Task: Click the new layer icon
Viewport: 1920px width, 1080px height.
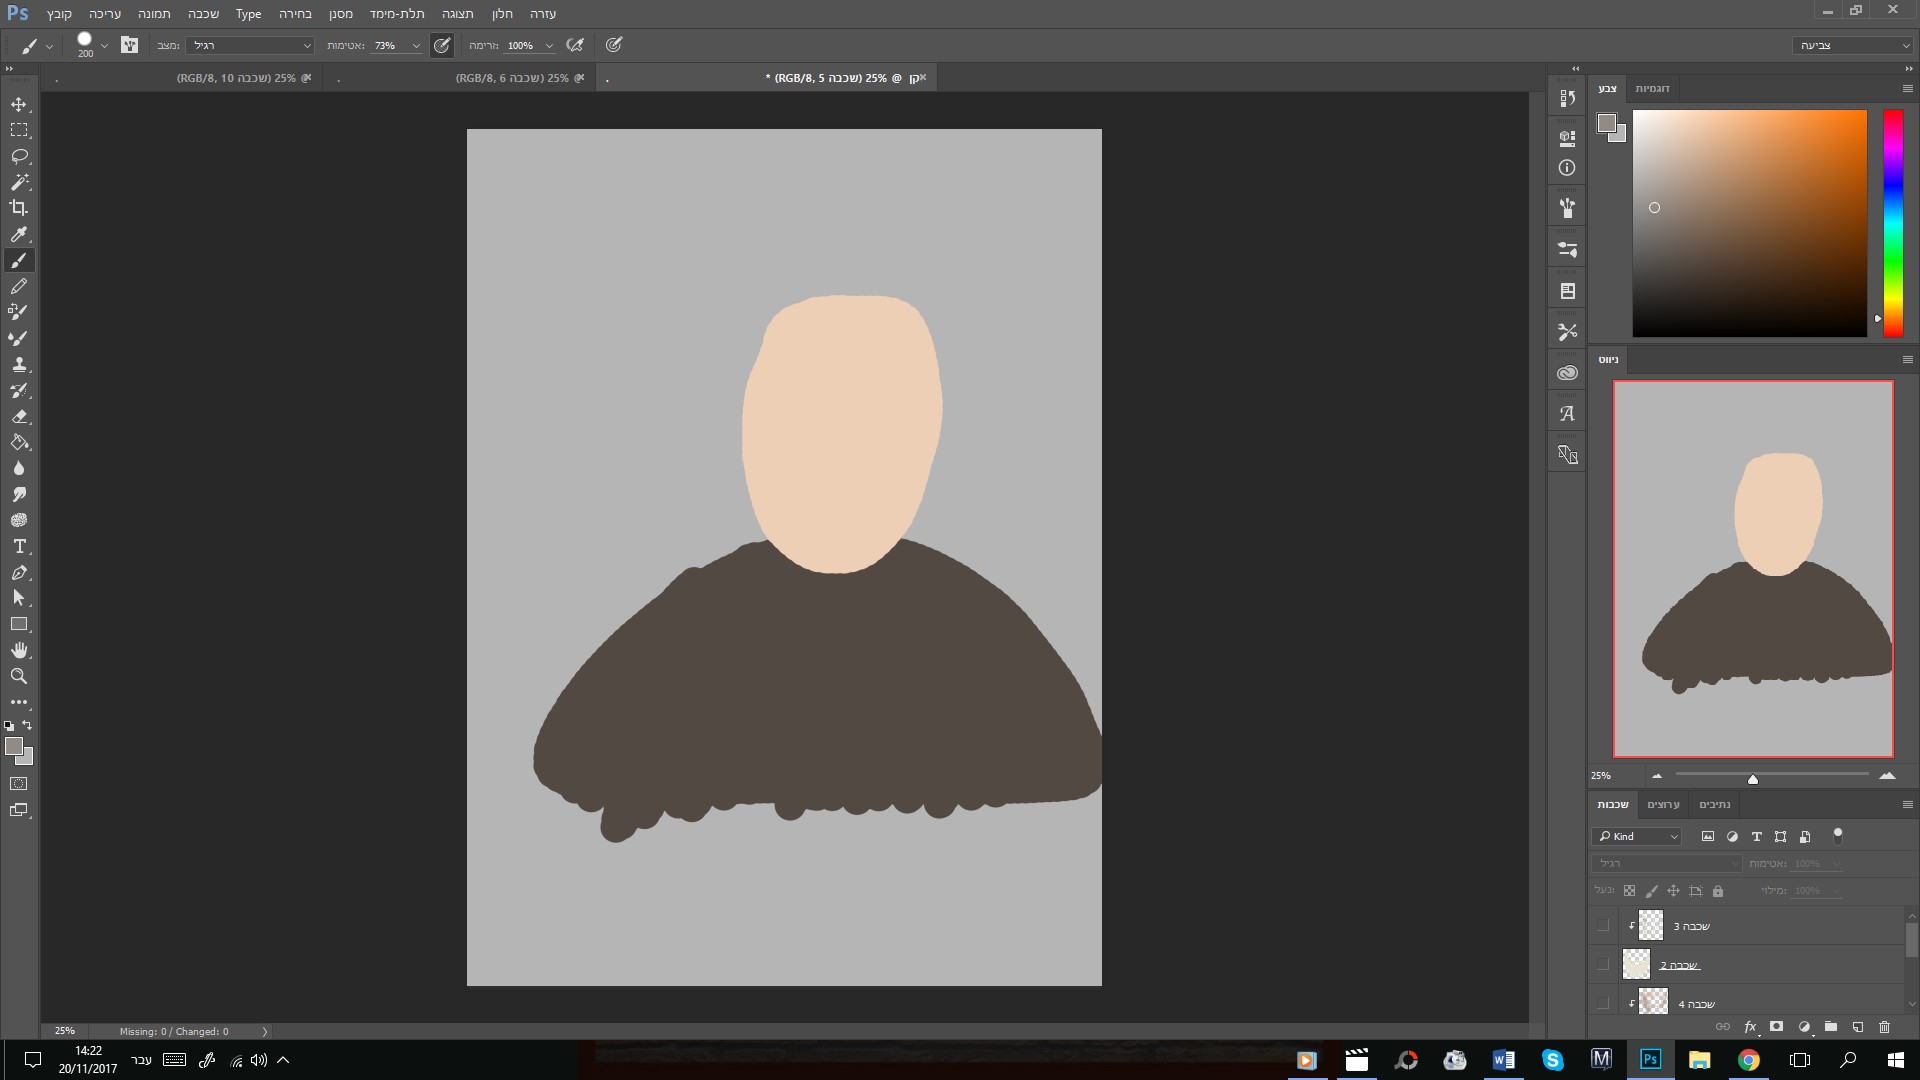Action: 1857,1027
